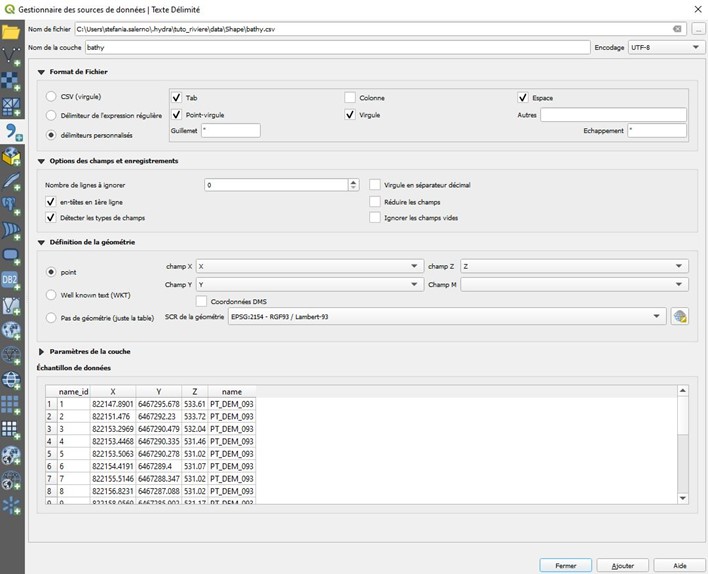Image resolution: width=708 pixels, height=574 pixels.
Task: Collapse Définition de la géométrie section
Action: tap(41, 243)
